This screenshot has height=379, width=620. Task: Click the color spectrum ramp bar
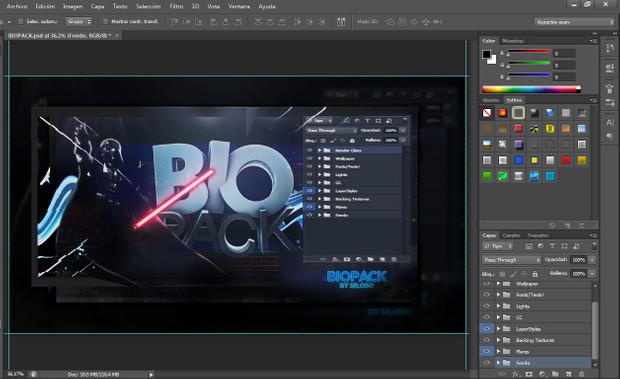tap(531, 89)
